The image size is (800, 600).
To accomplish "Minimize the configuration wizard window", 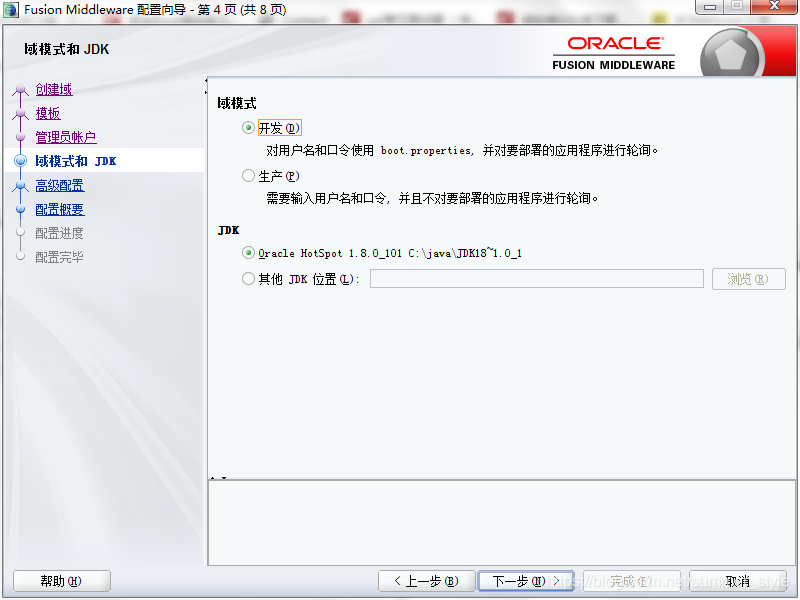I will tap(710, 7).
